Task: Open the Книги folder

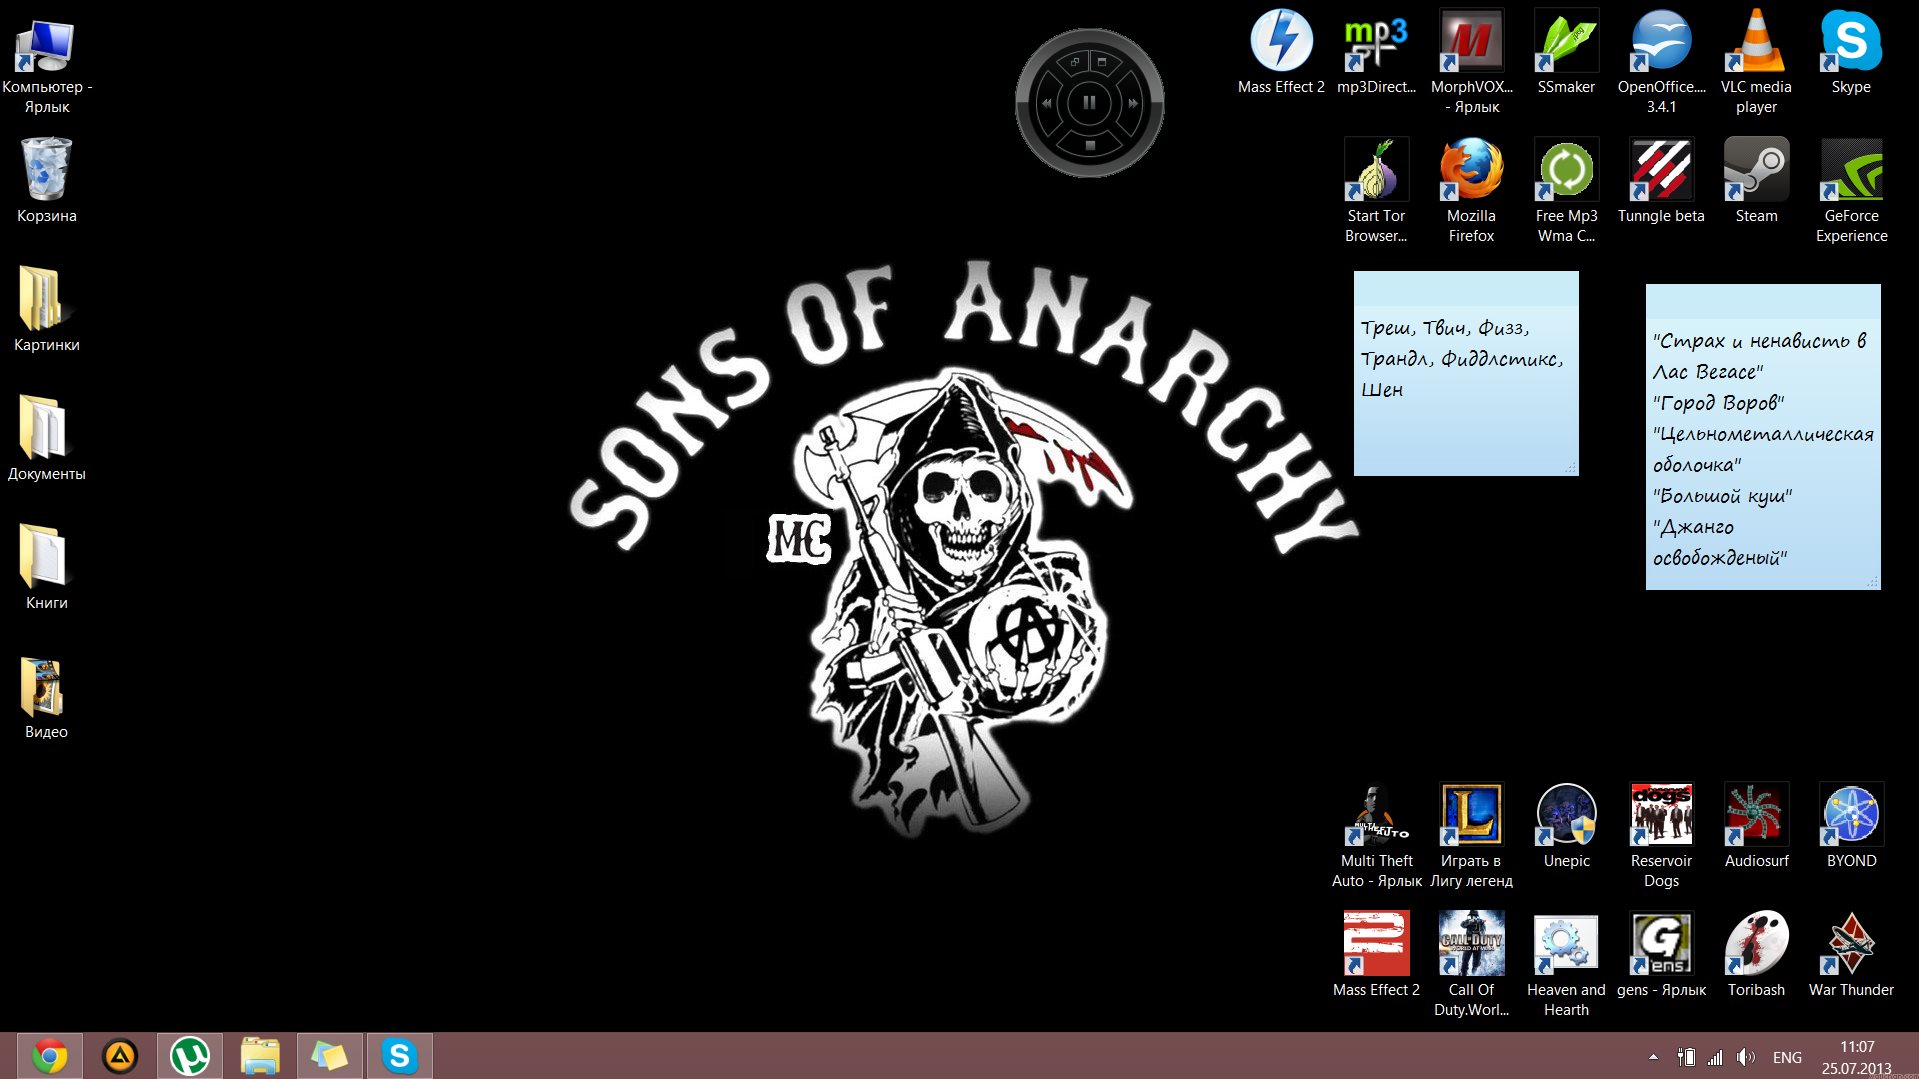Action: pyautogui.click(x=46, y=556)
